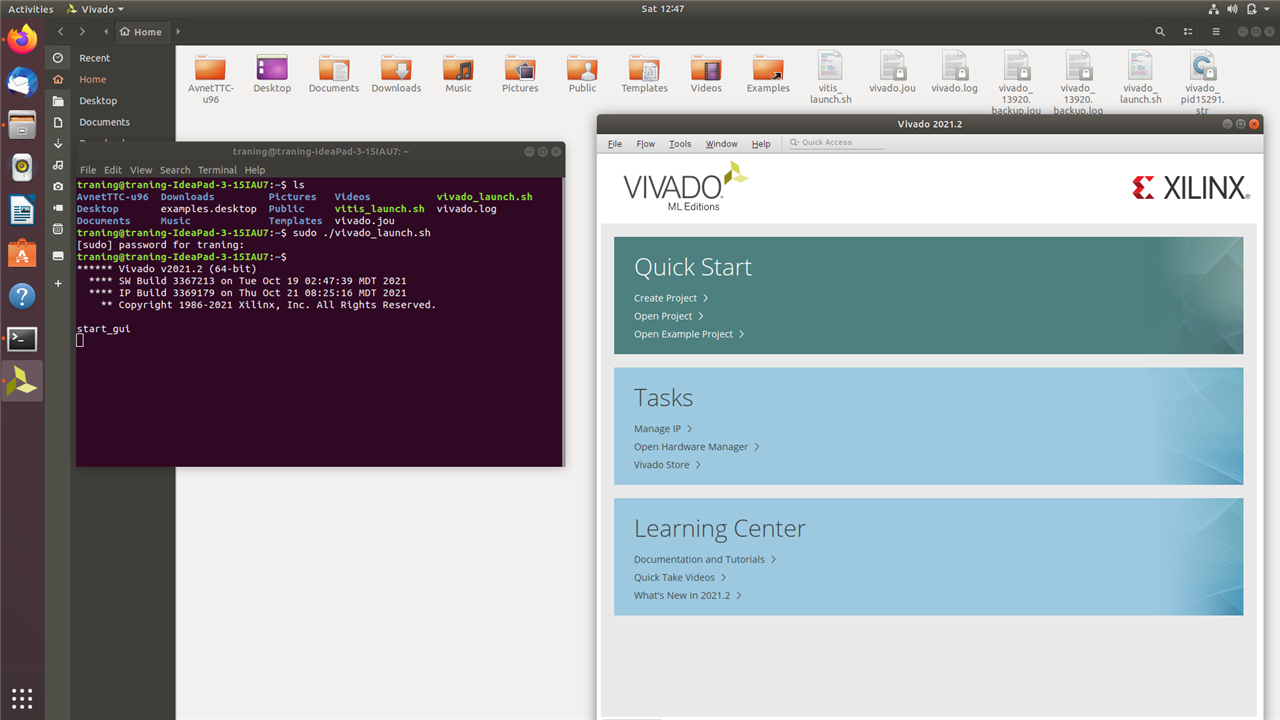Open Quick Take Videos link

680,578
